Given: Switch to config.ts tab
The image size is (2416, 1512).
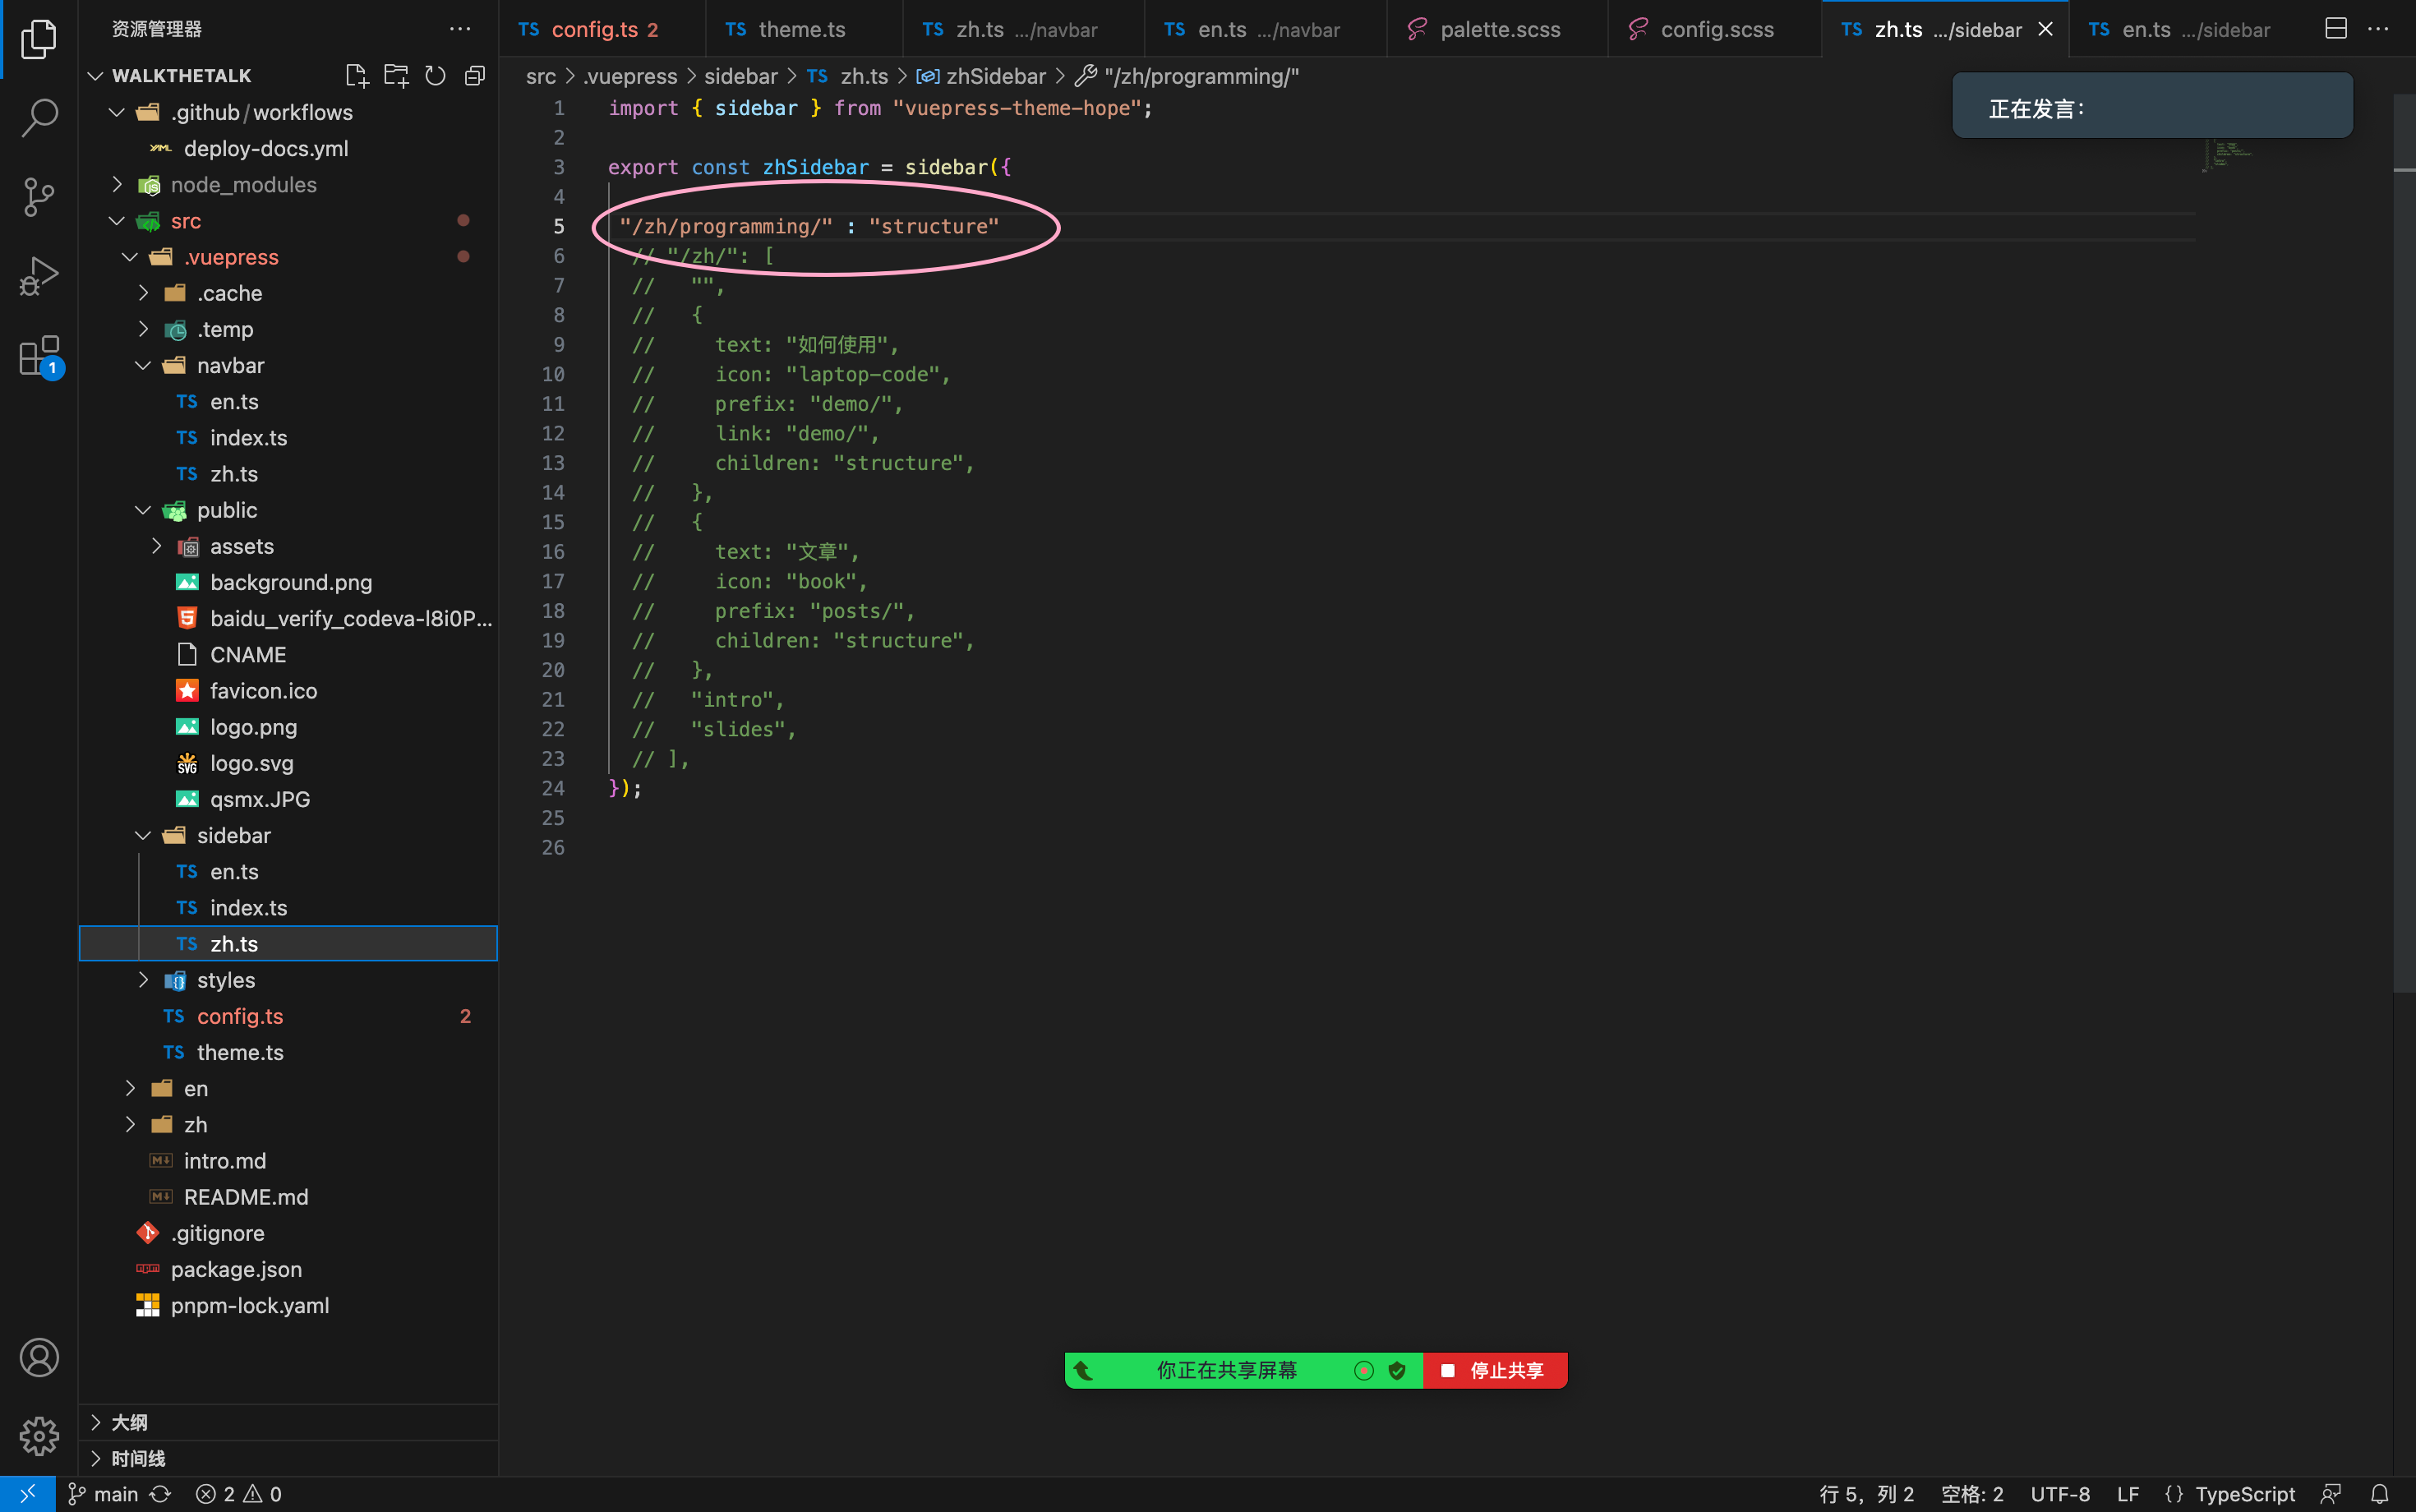Looking at the screenshot, I should [602, 29].
